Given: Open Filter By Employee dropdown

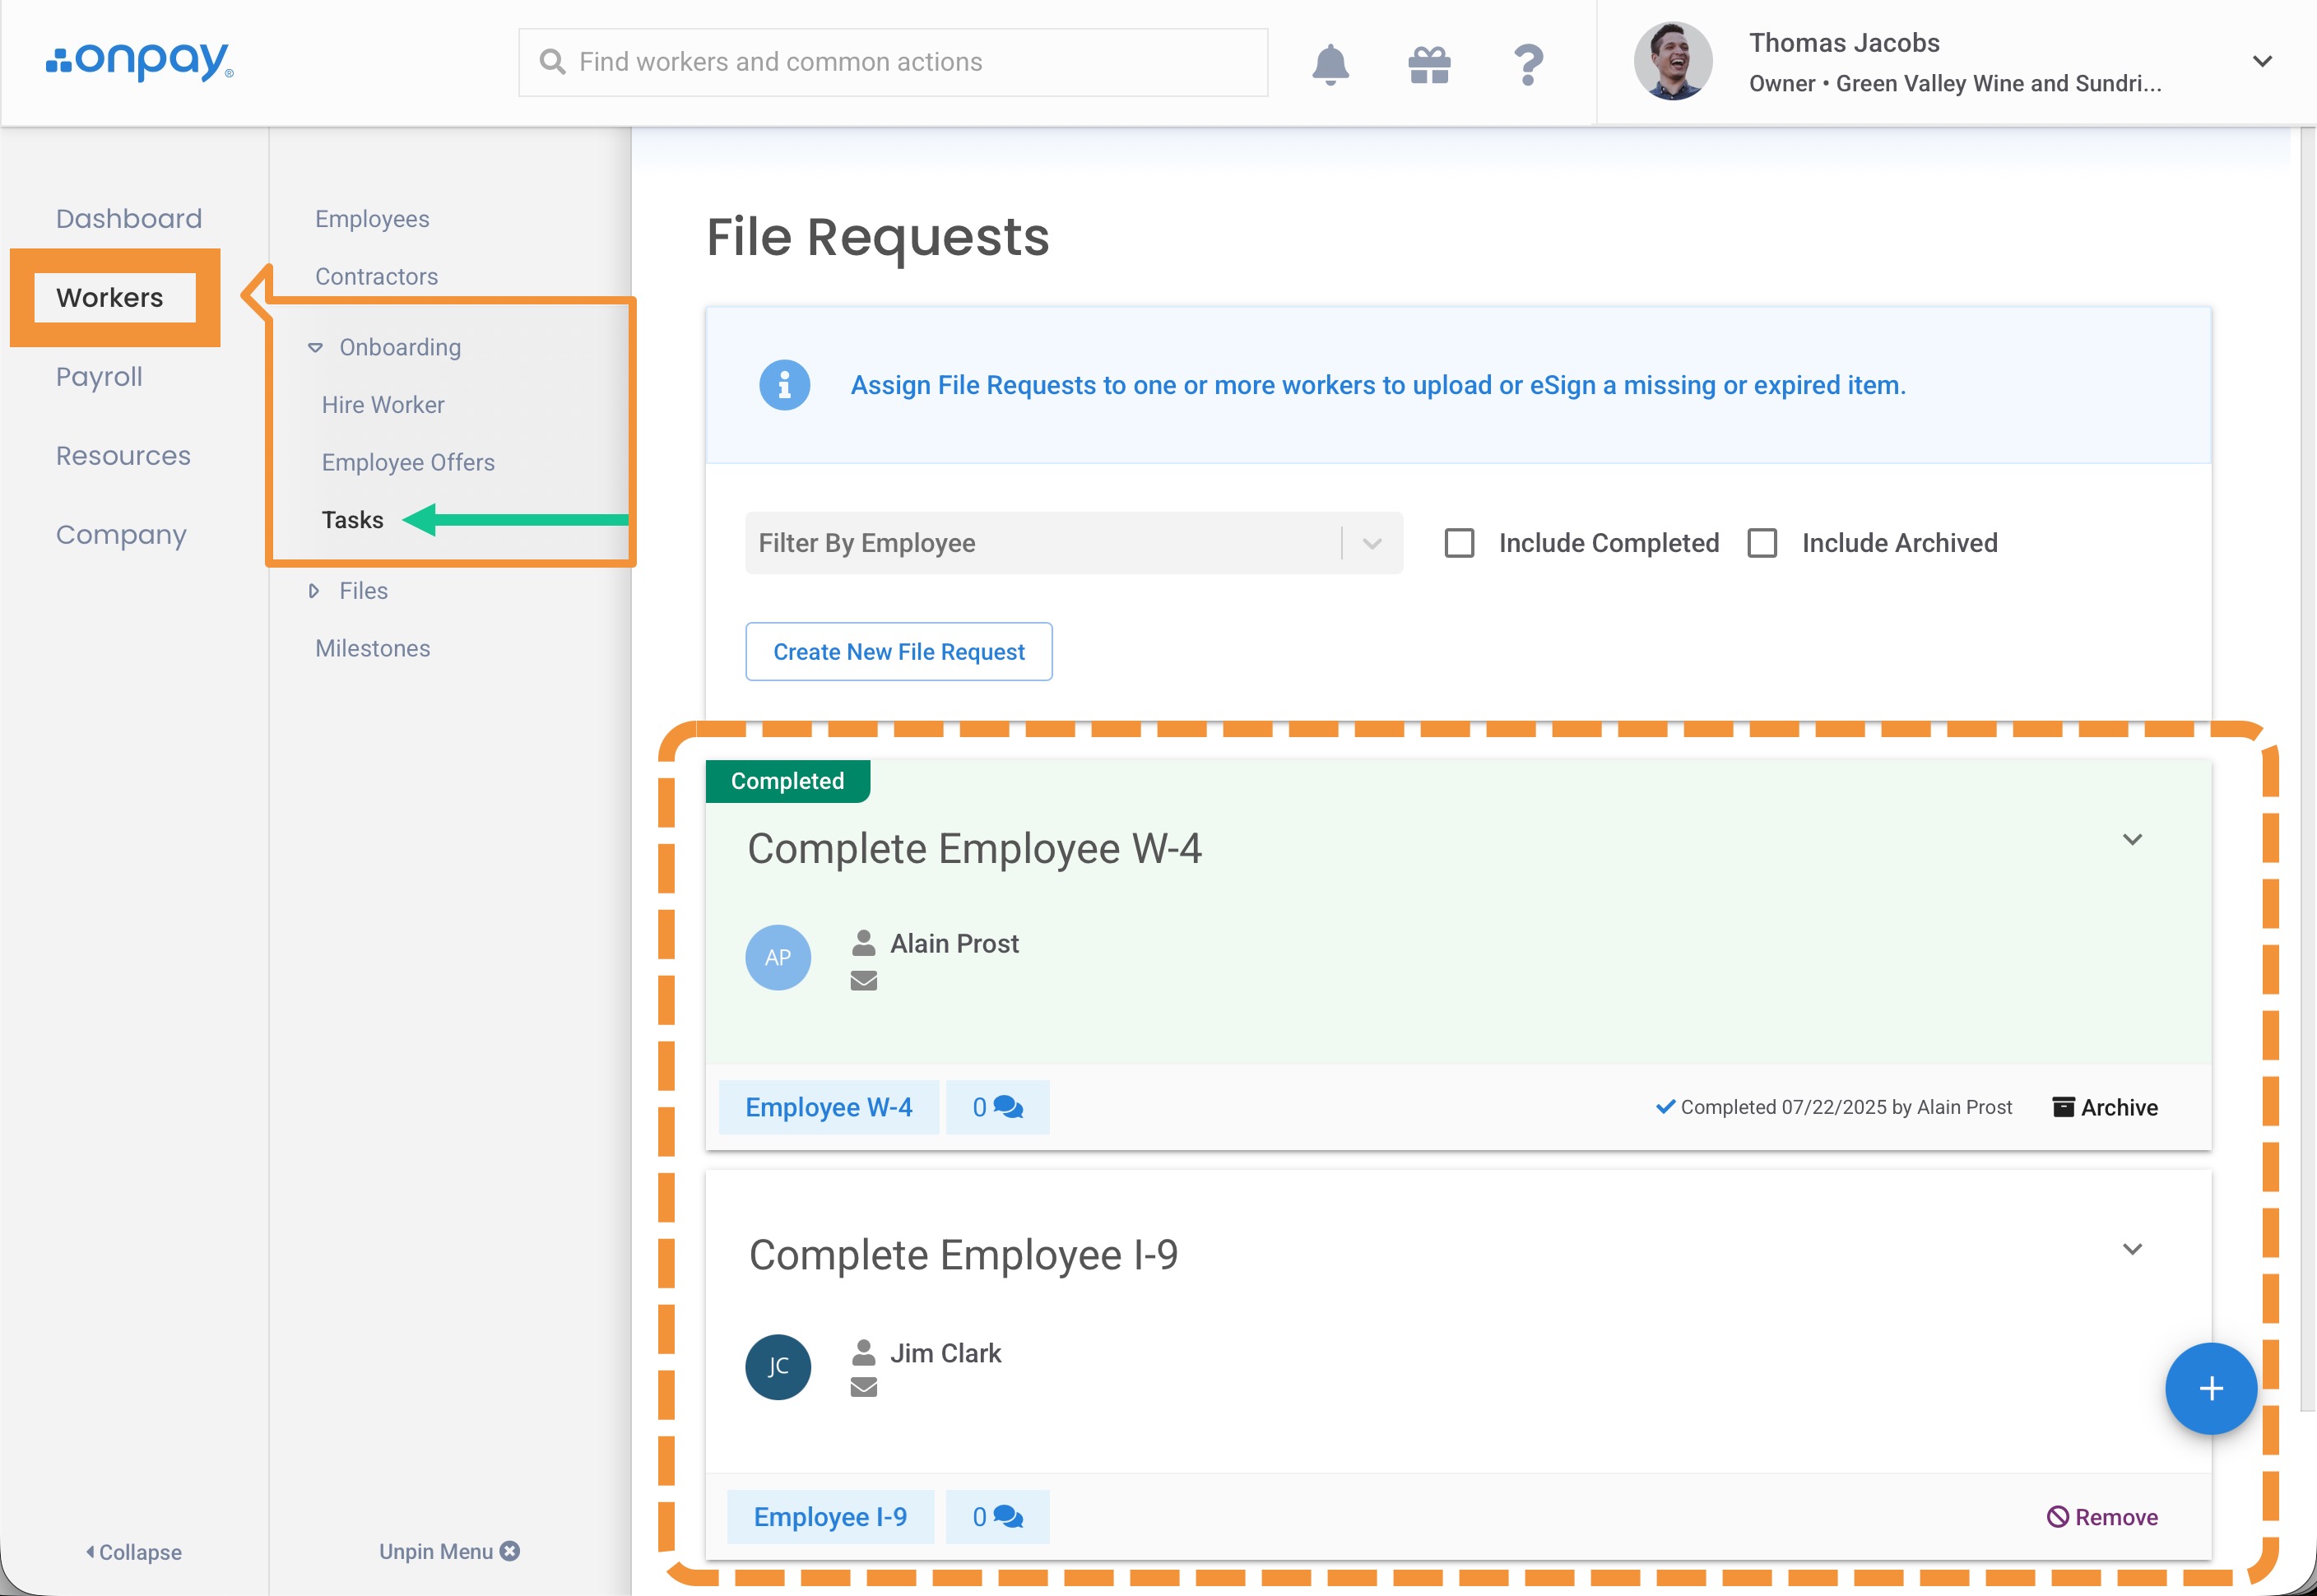Looking at the screenshot, I should point(1073,543).
